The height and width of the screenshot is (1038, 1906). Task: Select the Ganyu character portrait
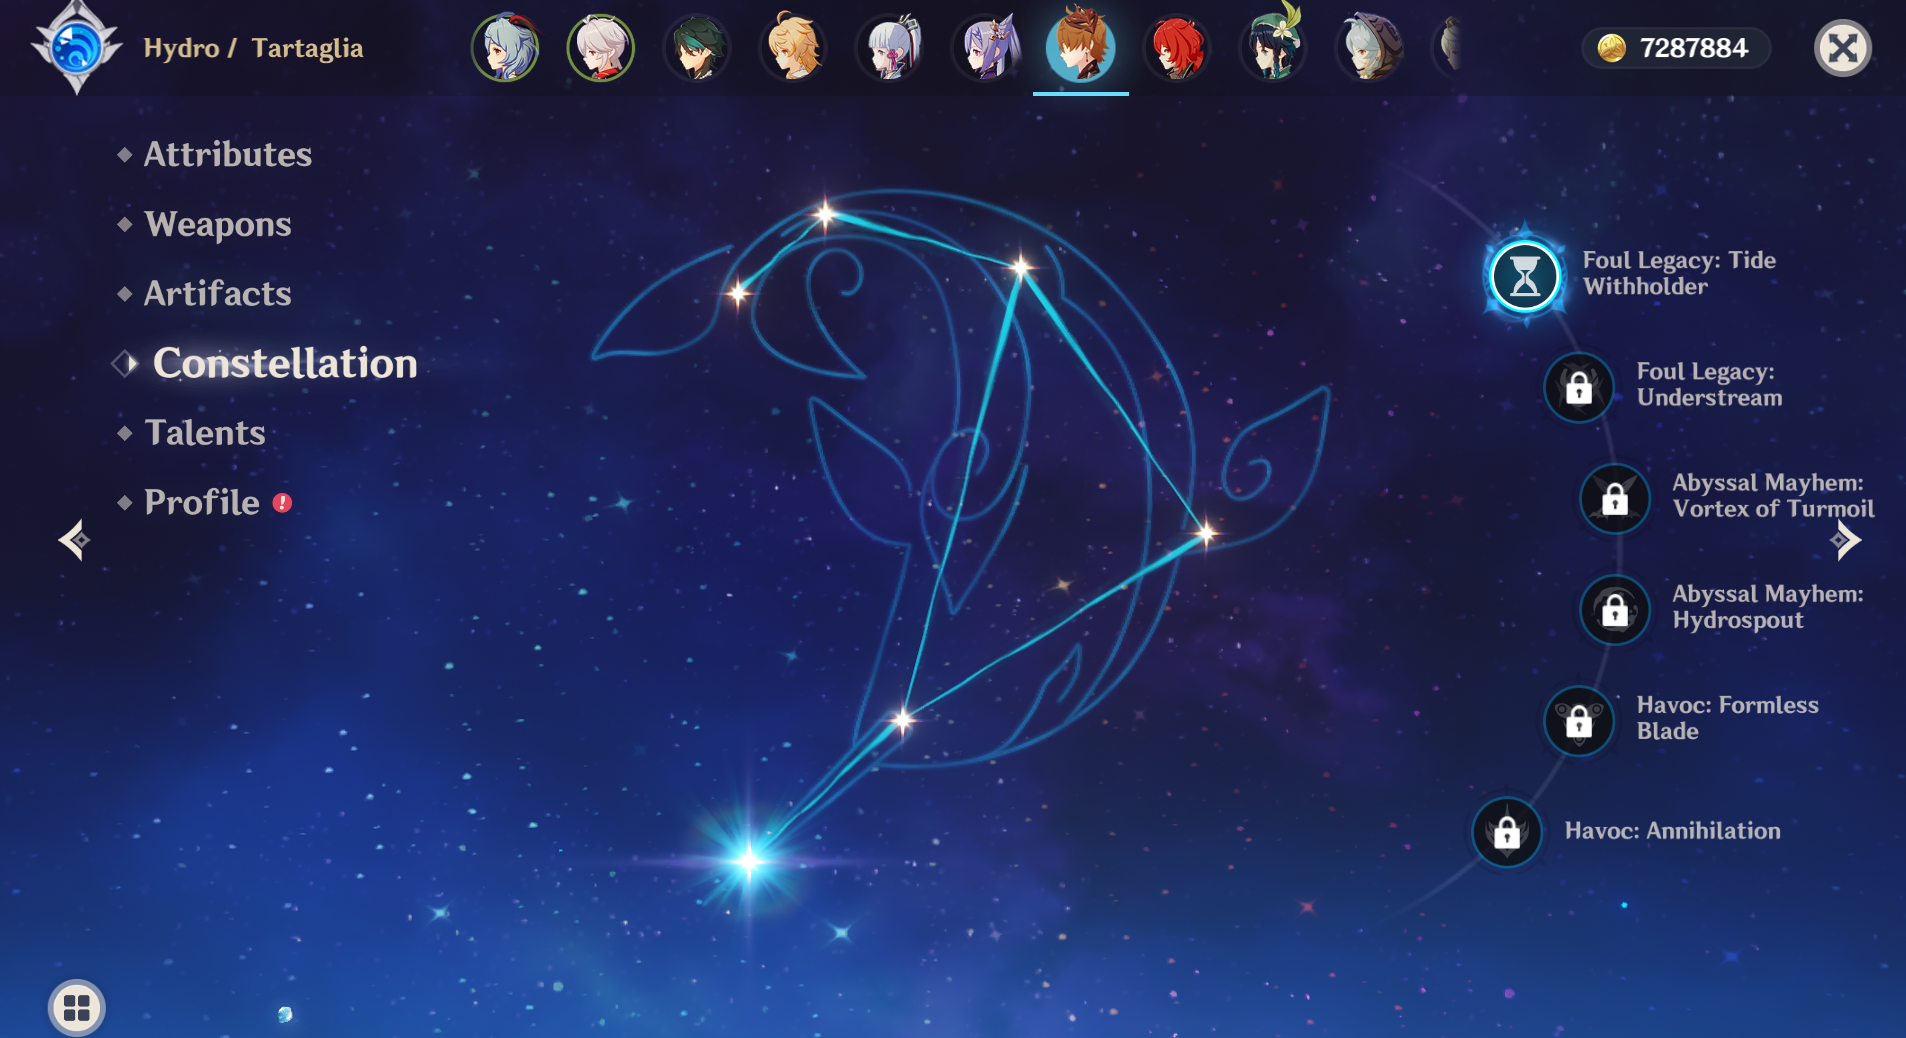pyautogui.click(x=505, y=47)
